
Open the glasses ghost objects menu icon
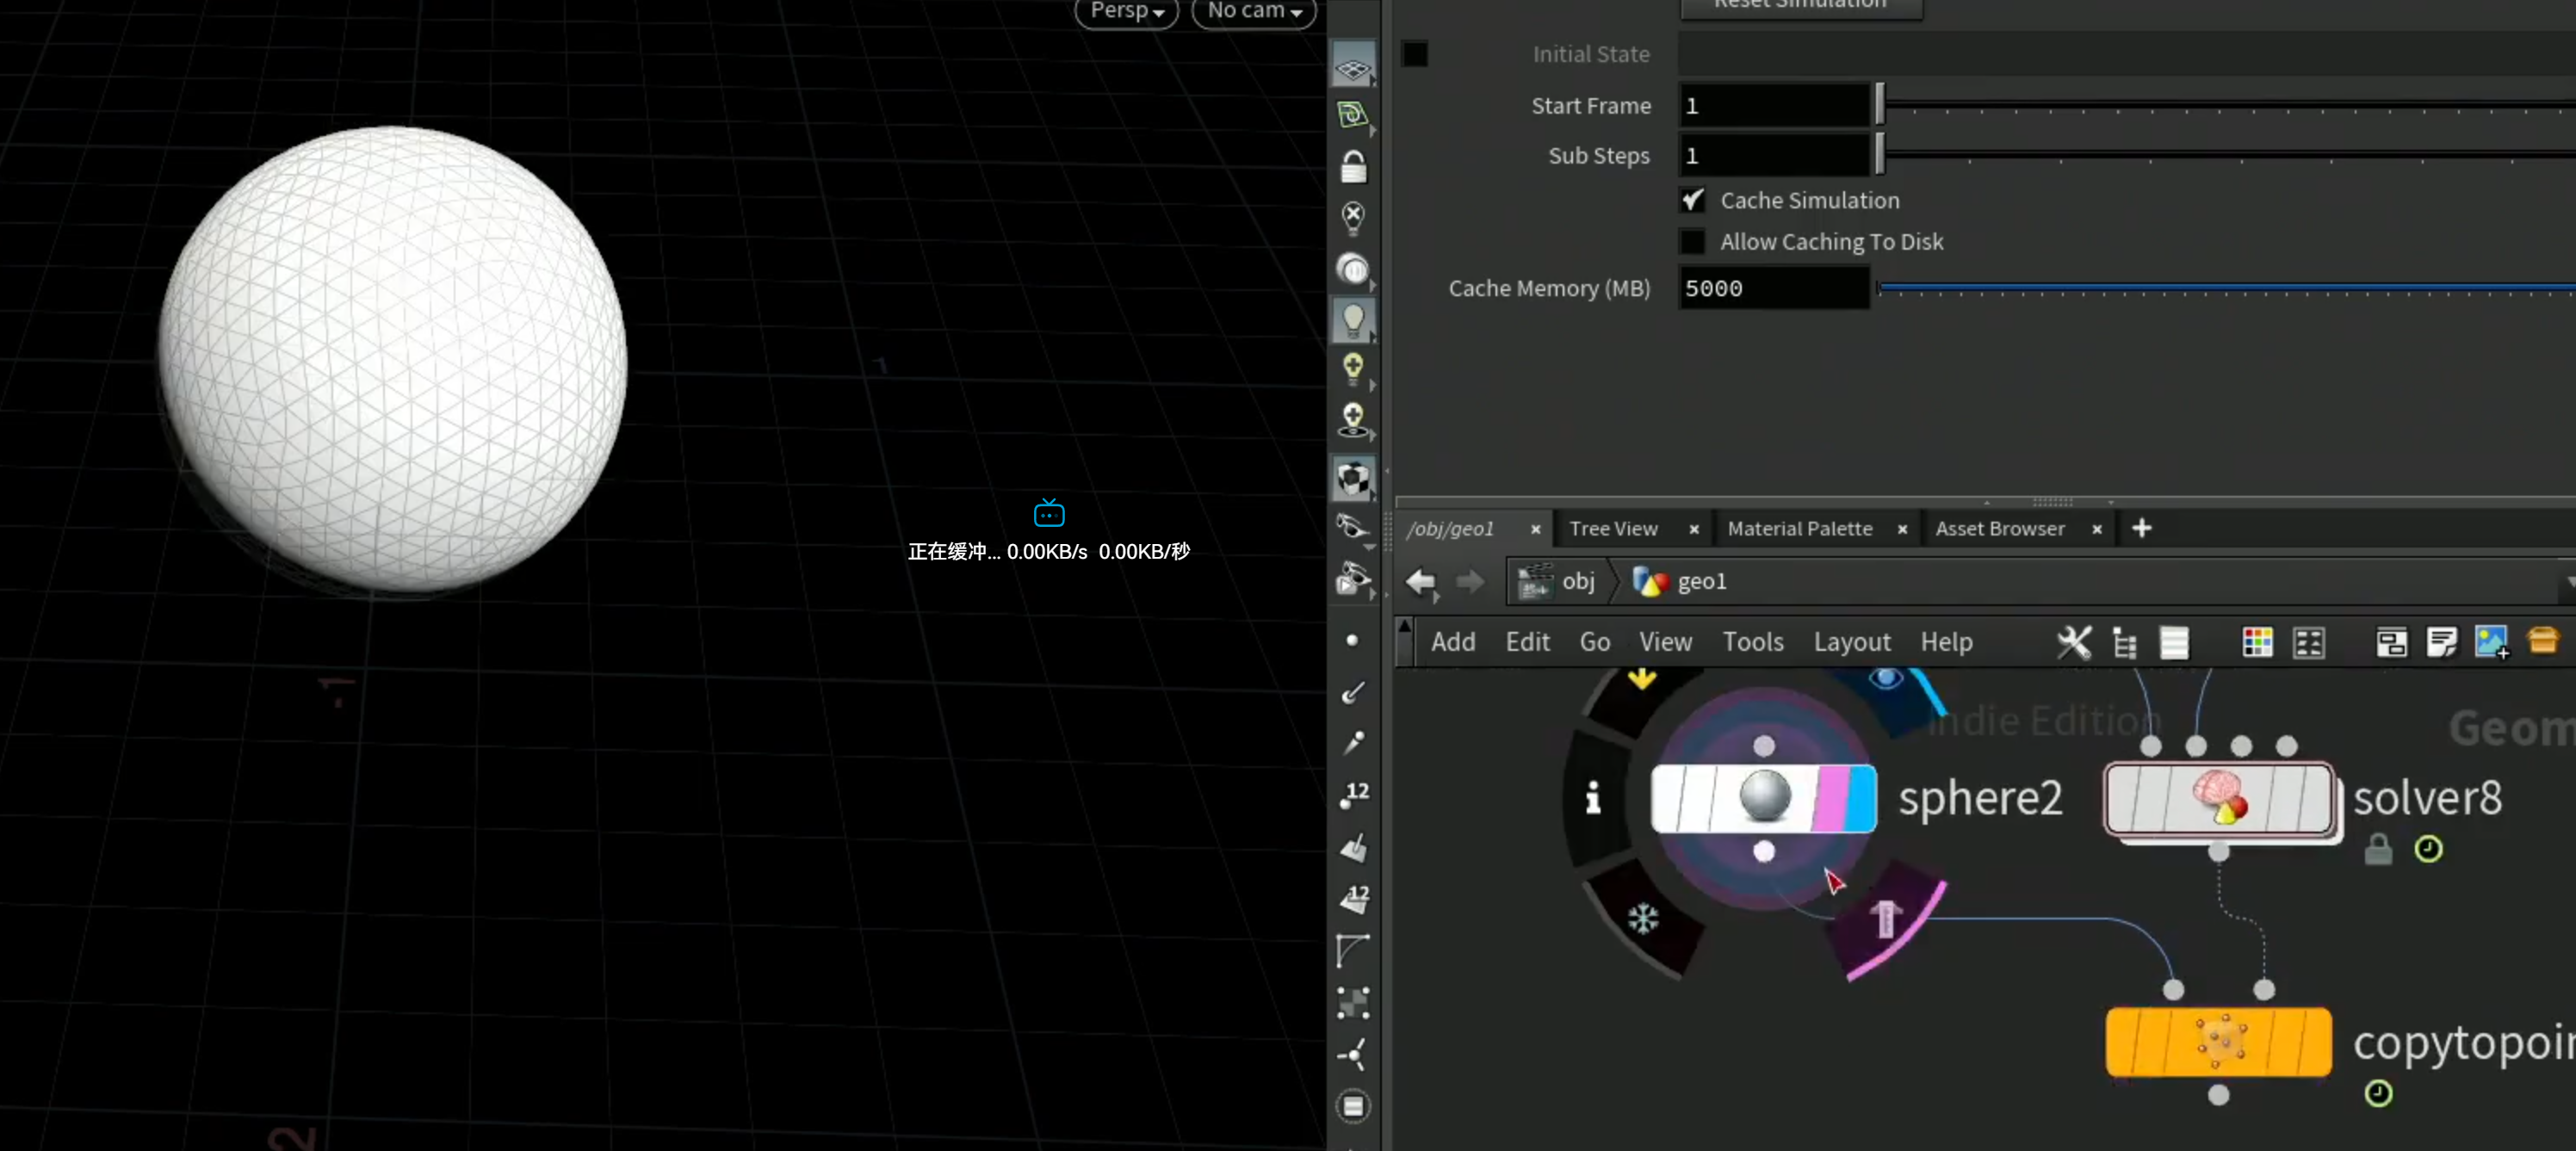(x=1353, y=526)
